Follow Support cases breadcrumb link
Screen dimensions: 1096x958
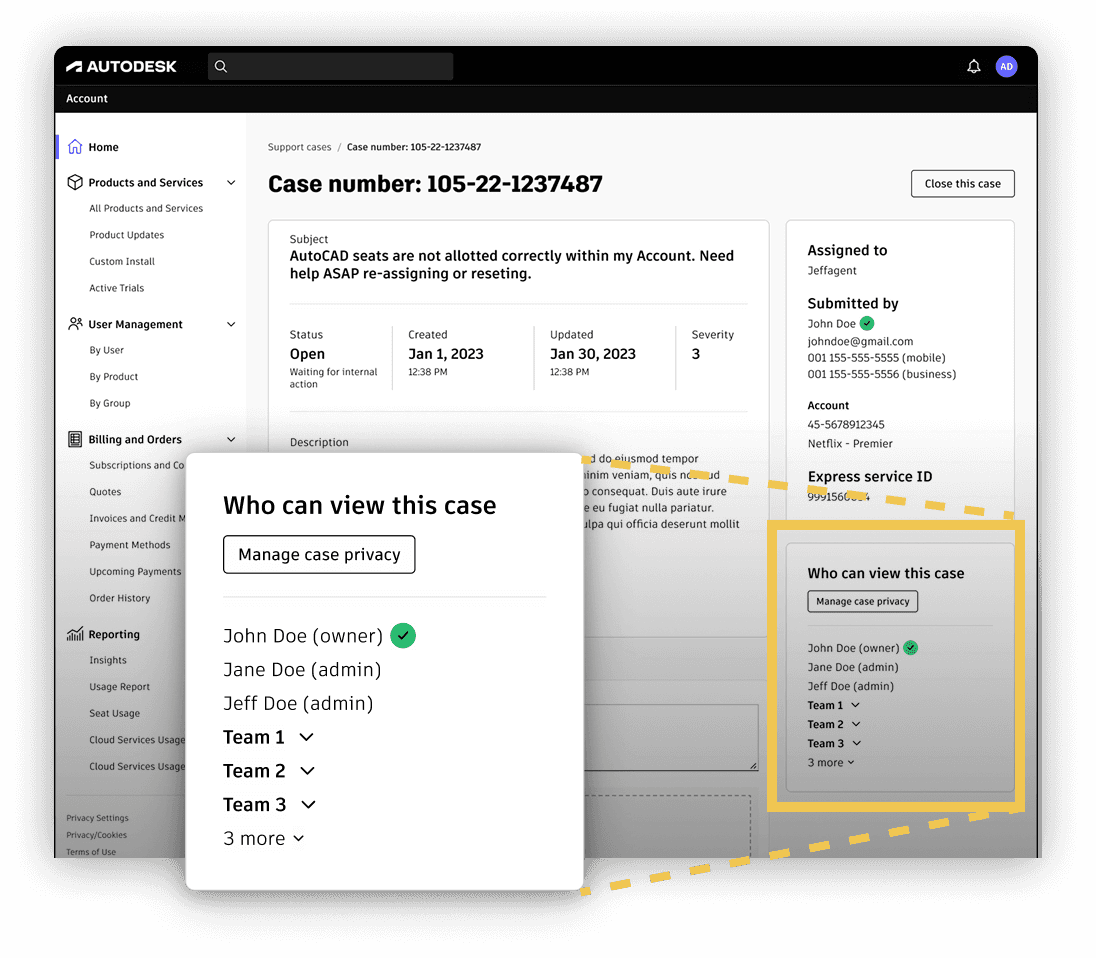click(x=299, y=147)
